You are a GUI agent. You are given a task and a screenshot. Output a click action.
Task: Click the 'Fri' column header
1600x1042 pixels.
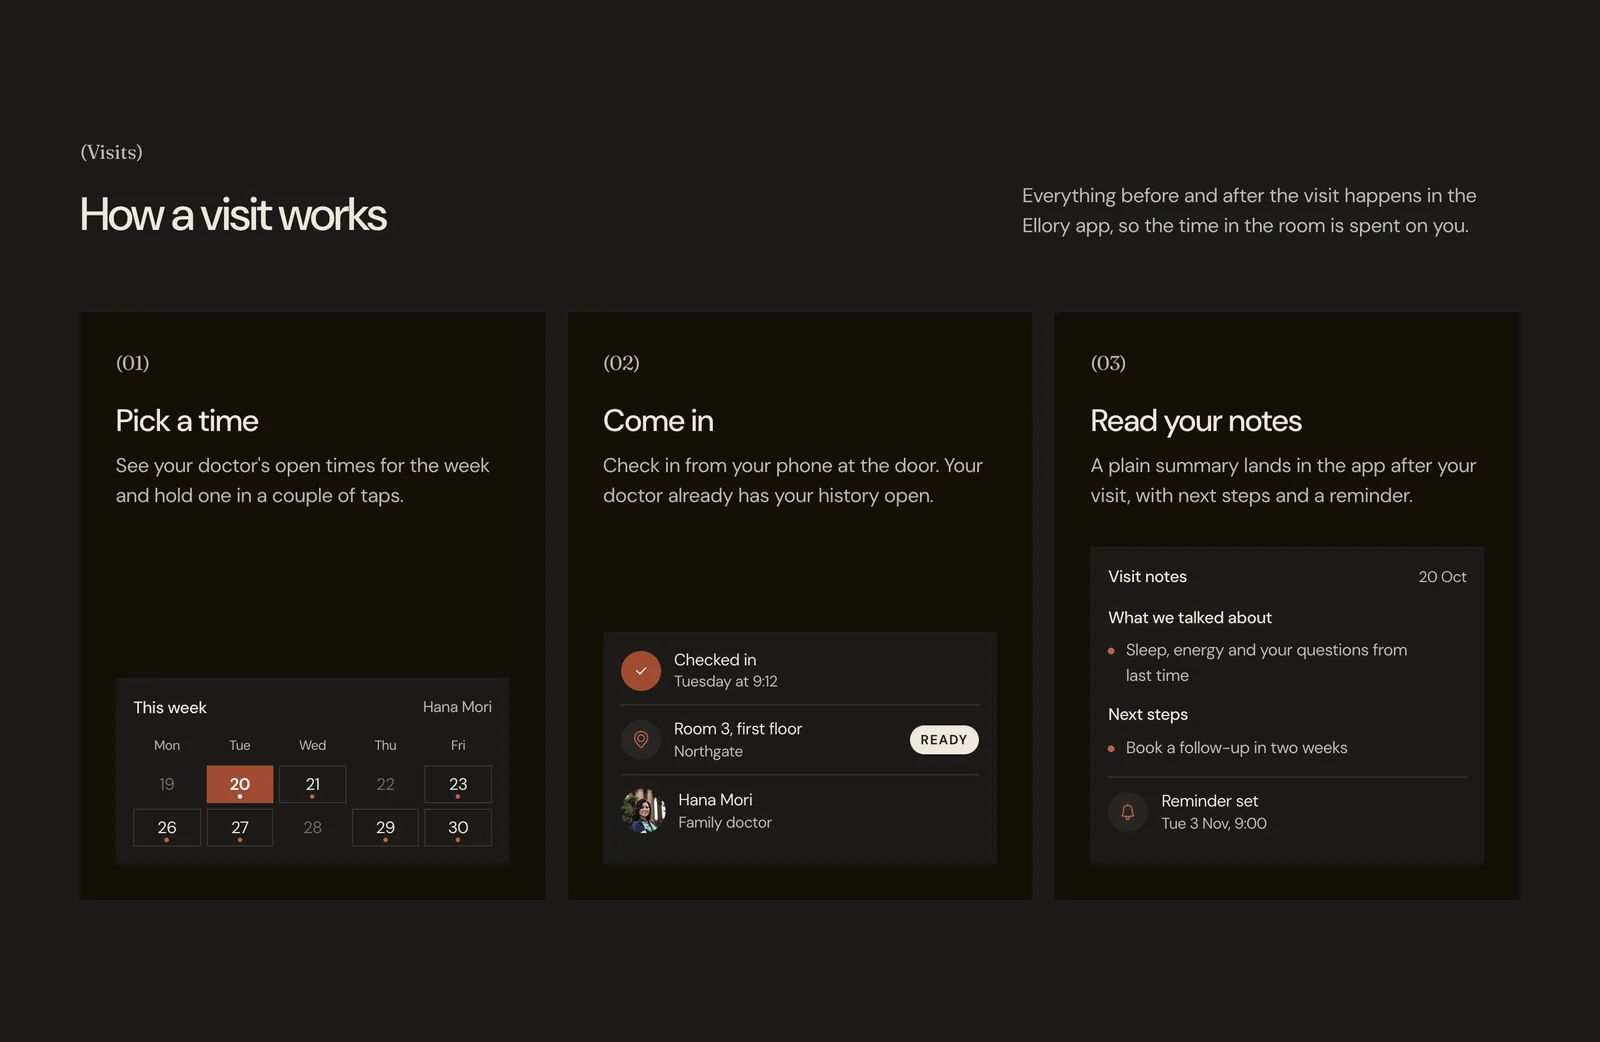458,745
